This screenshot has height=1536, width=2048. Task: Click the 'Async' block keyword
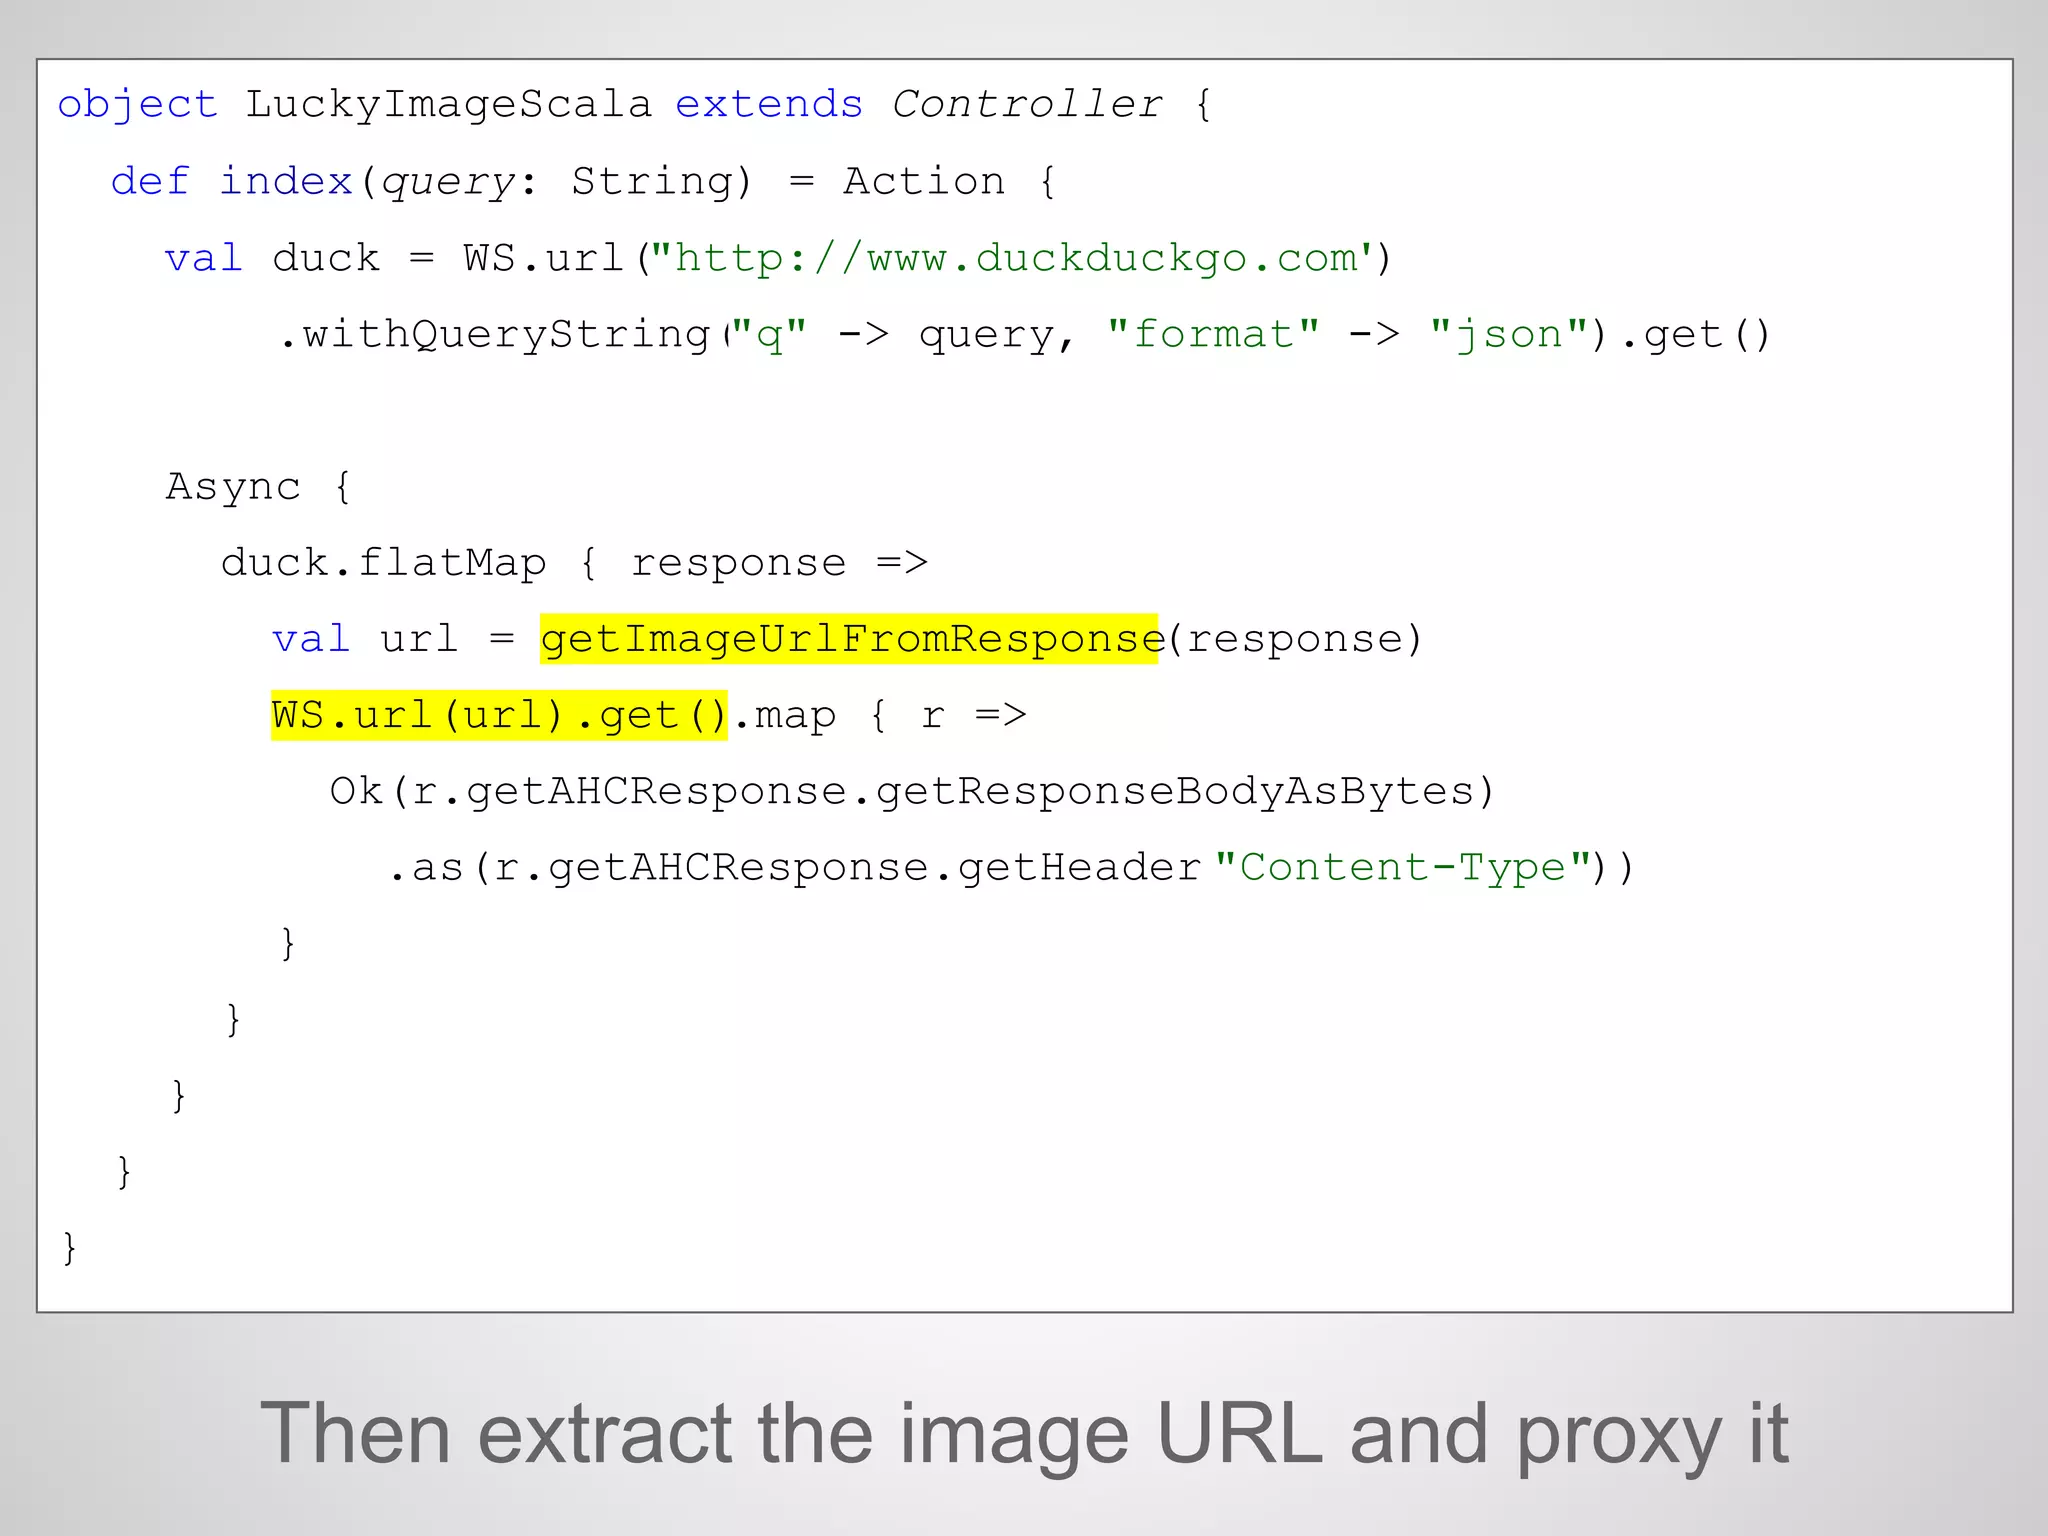[x=233, y=487]
